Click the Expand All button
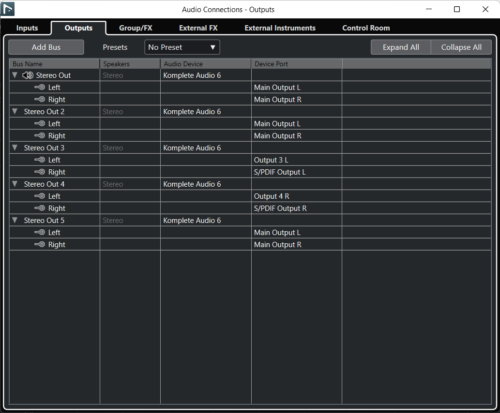The image size is (500, 413). [401, 47]
